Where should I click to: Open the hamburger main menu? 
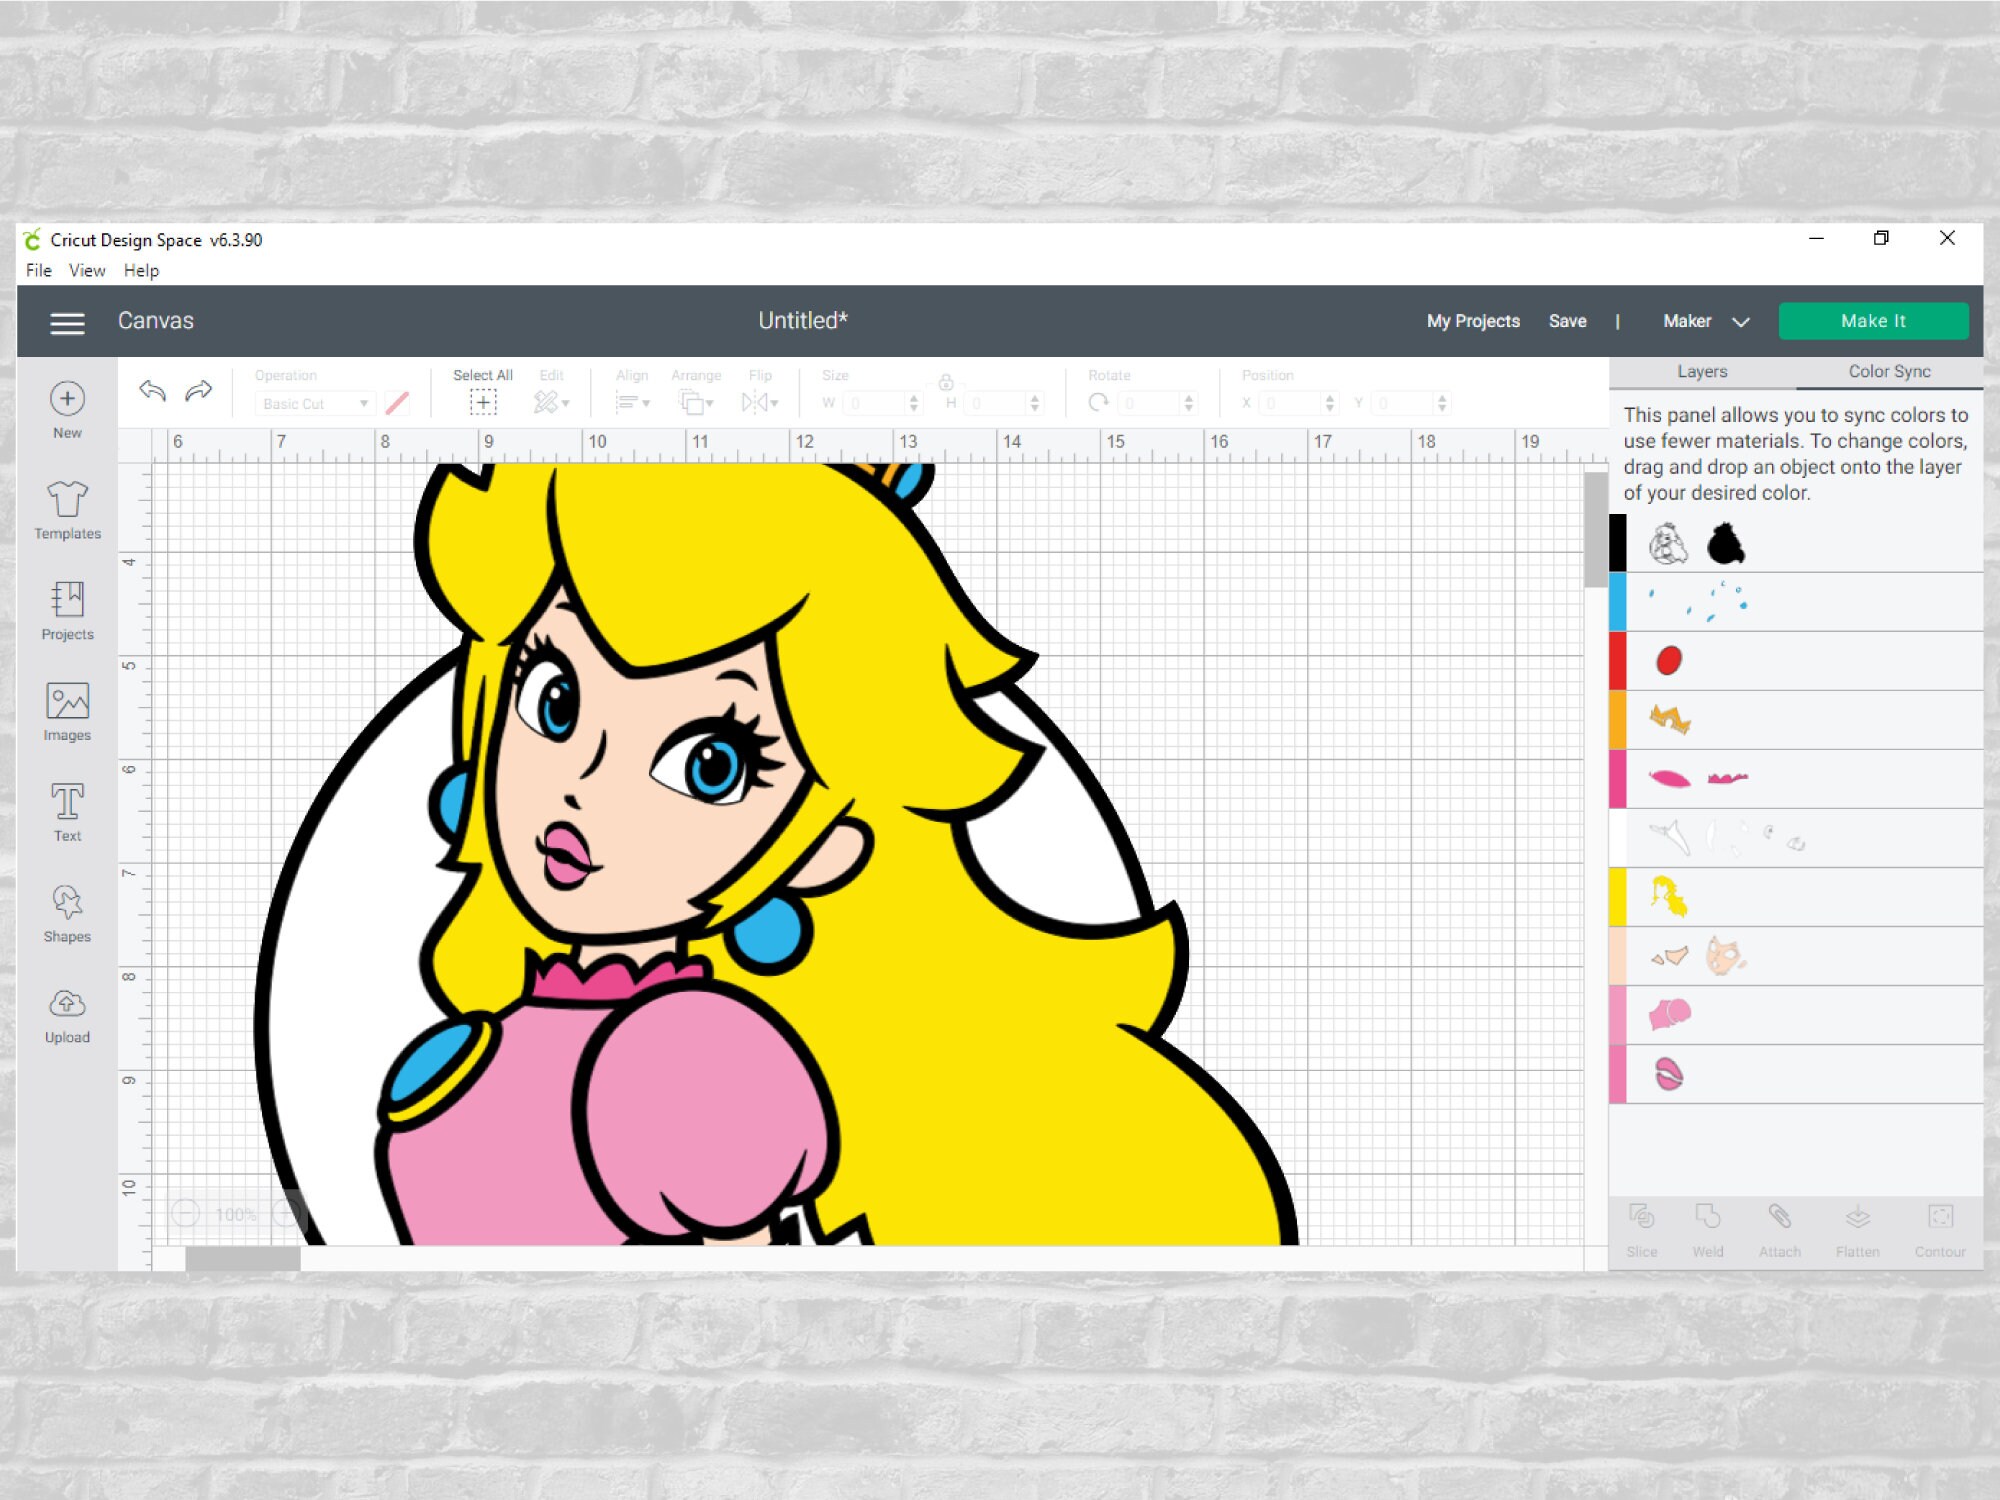[67, 322]
